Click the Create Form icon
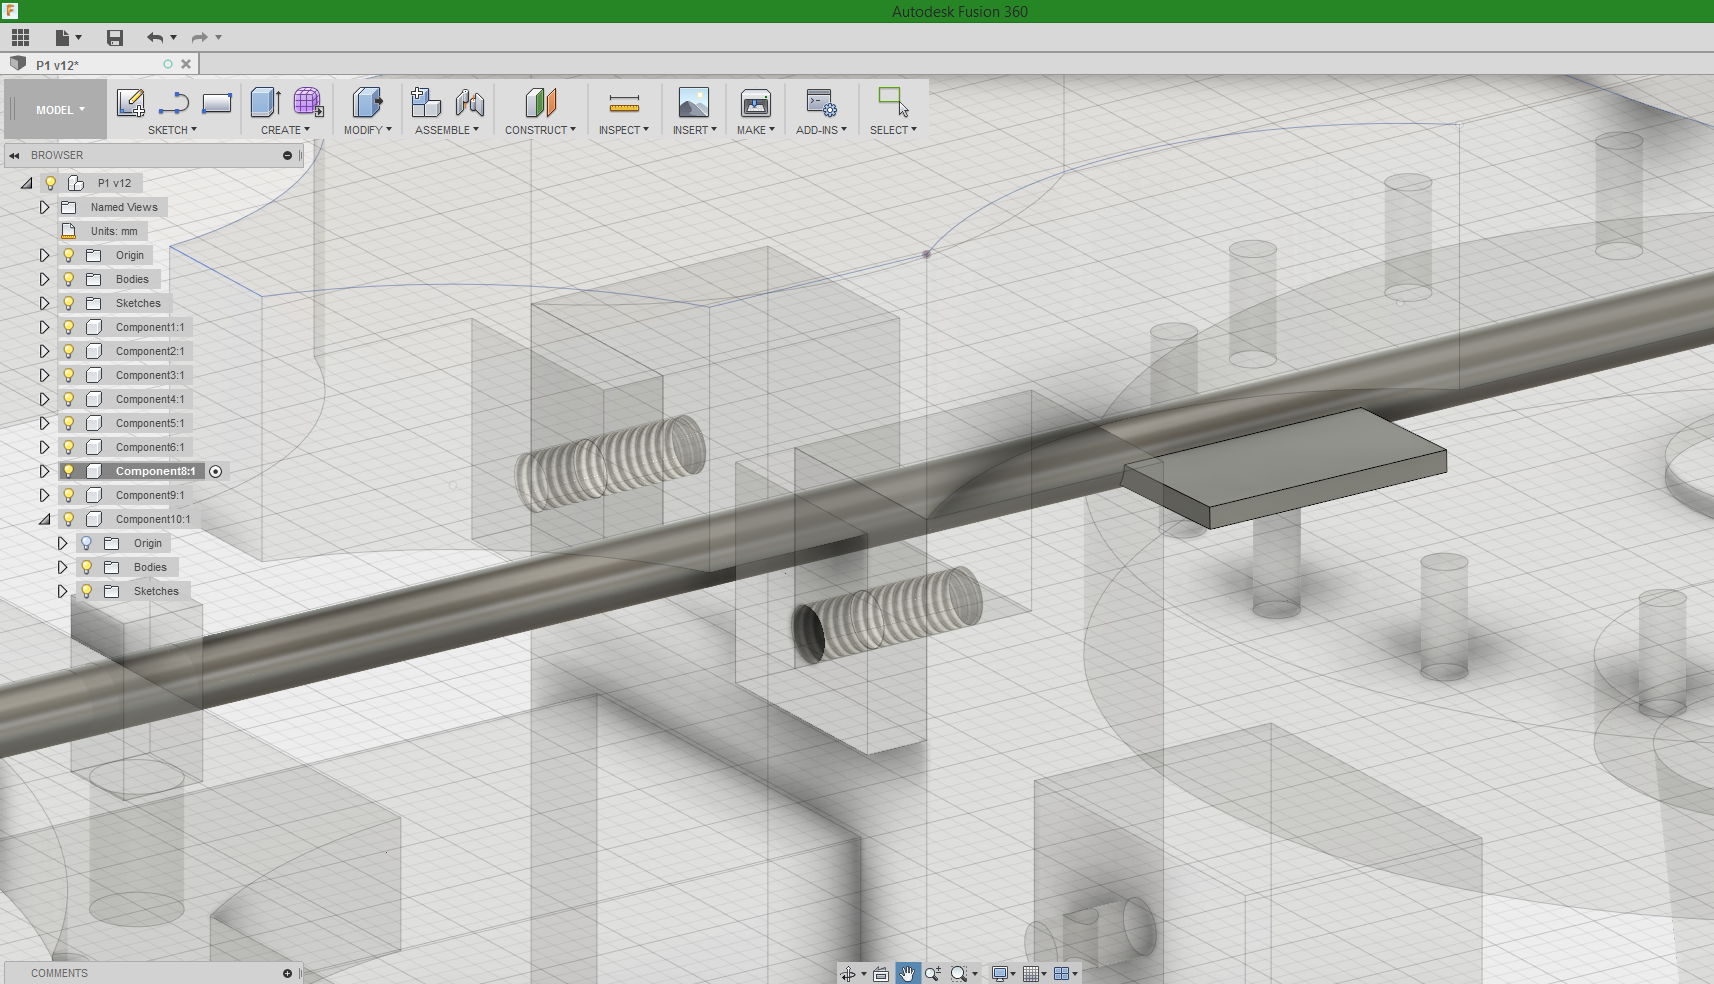 pos(308,102)
